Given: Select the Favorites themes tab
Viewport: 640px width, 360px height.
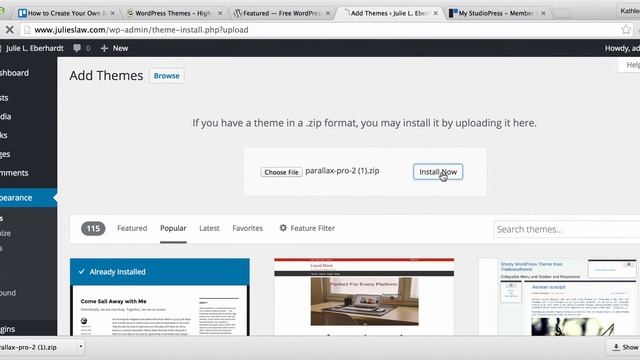Looking at the screenshot, I should point(247,228).
